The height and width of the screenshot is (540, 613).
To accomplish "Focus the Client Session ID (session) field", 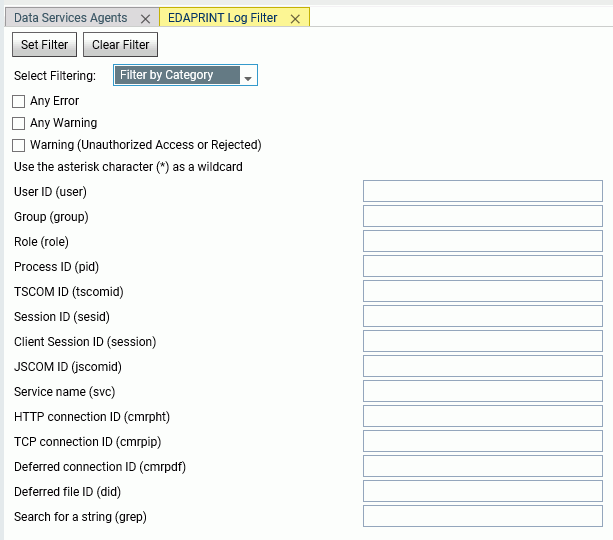I will [x=483, y=341].
